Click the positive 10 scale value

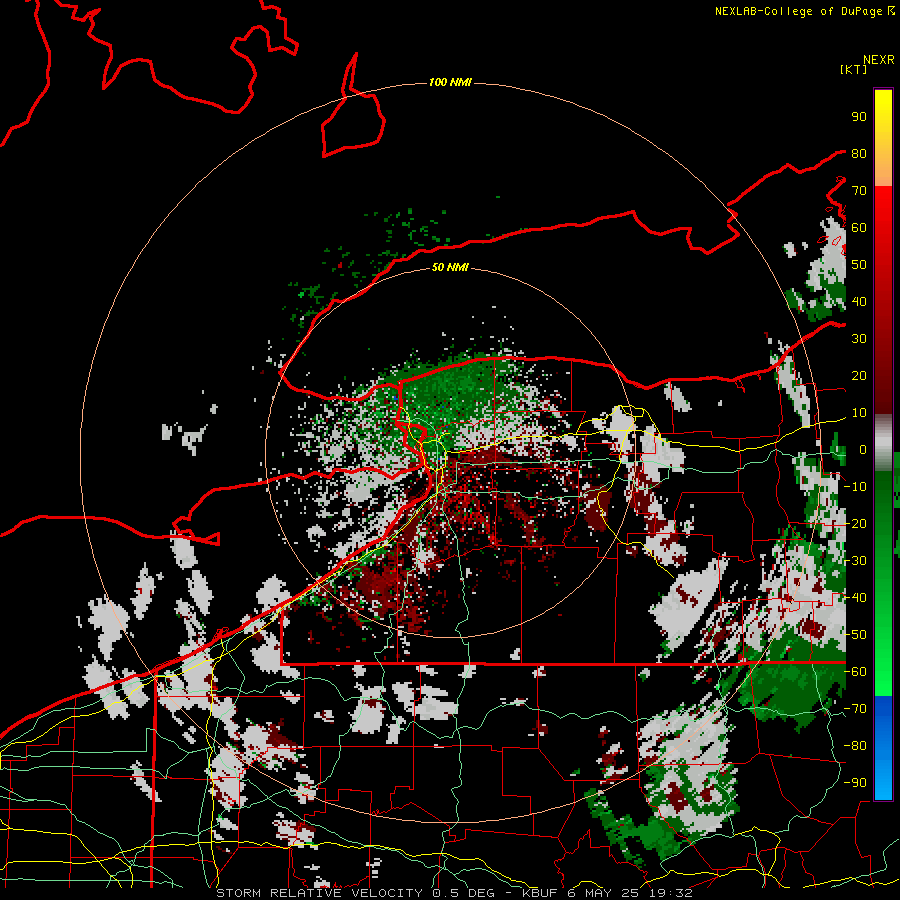click(859, 413)
